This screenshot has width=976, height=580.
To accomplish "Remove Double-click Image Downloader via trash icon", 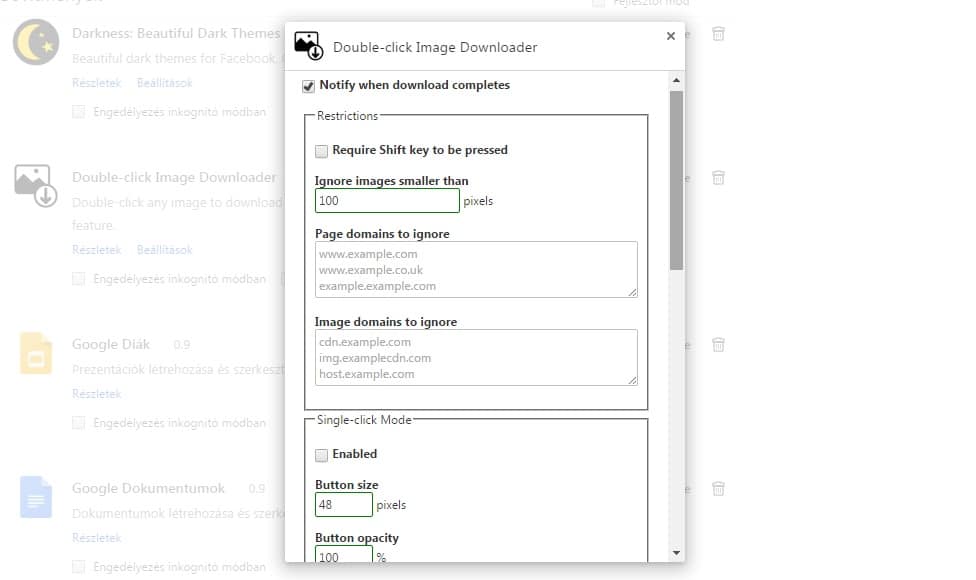I will point(718,178).
